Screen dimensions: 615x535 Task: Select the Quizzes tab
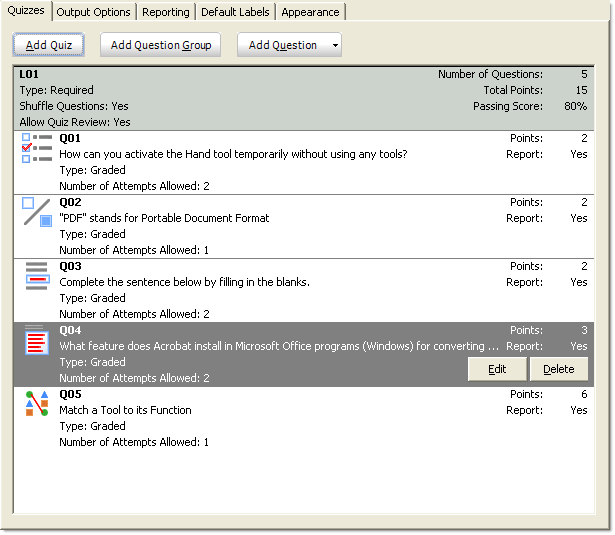click(x=26, y=11)
